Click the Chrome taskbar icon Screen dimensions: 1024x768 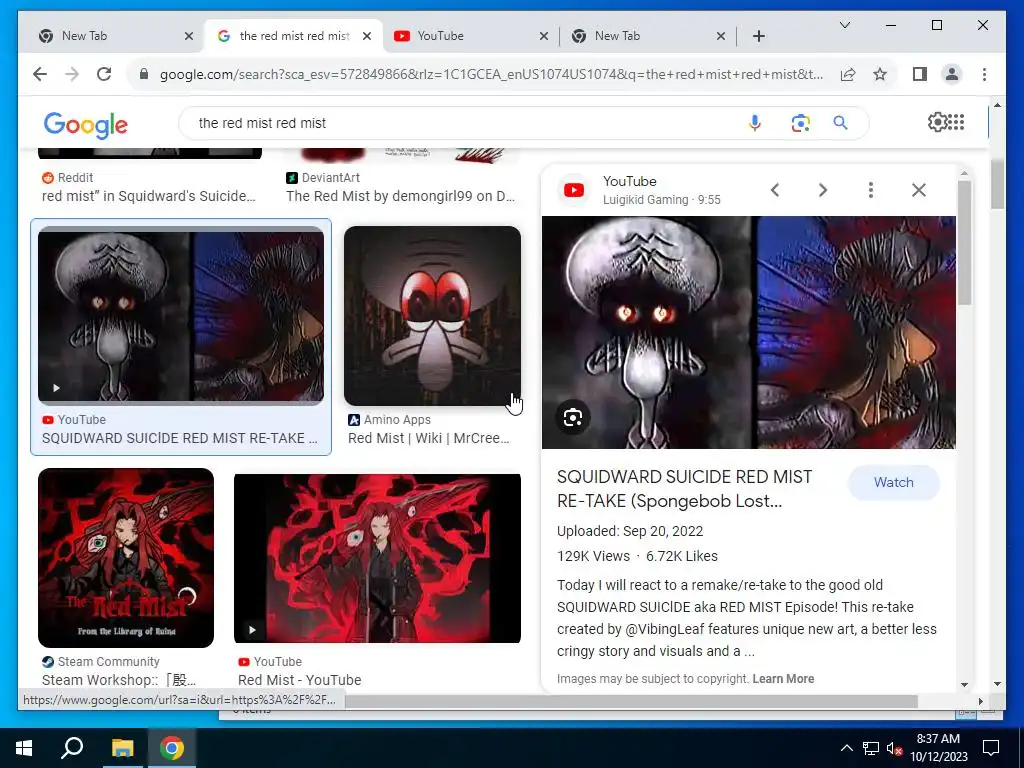[172, 748]
